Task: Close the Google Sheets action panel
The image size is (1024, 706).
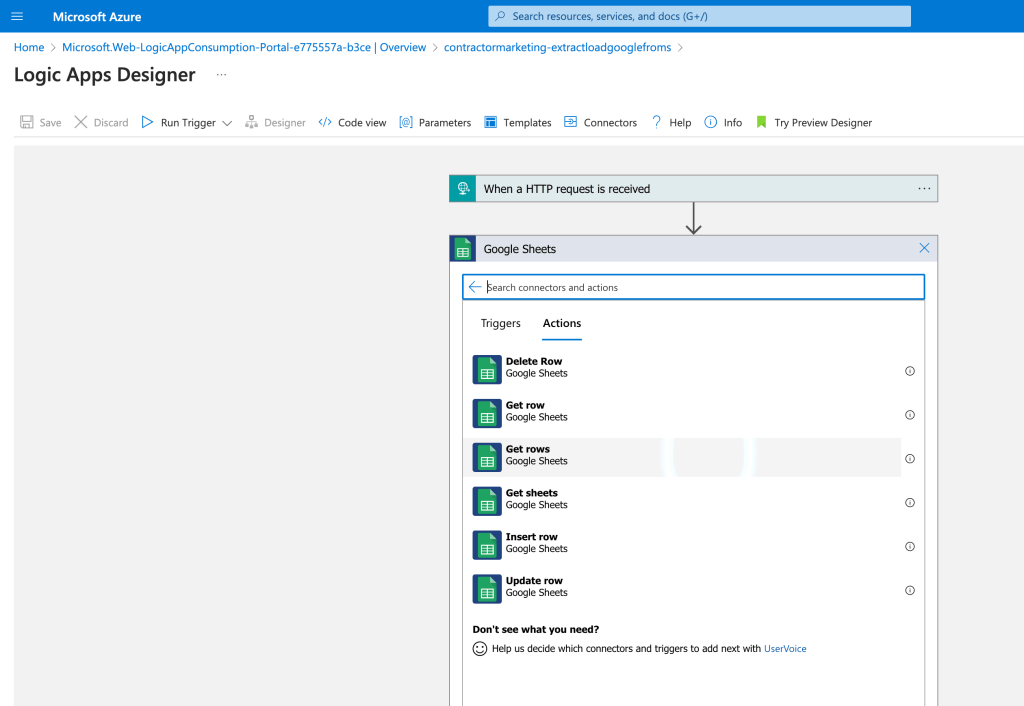Action: [x=924, y=248]
